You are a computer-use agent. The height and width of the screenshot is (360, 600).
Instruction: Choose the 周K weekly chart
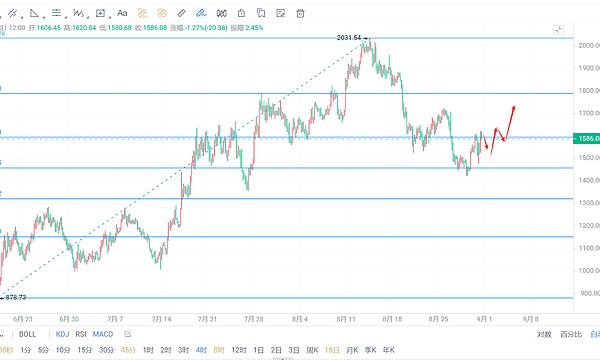click(312, 350)
